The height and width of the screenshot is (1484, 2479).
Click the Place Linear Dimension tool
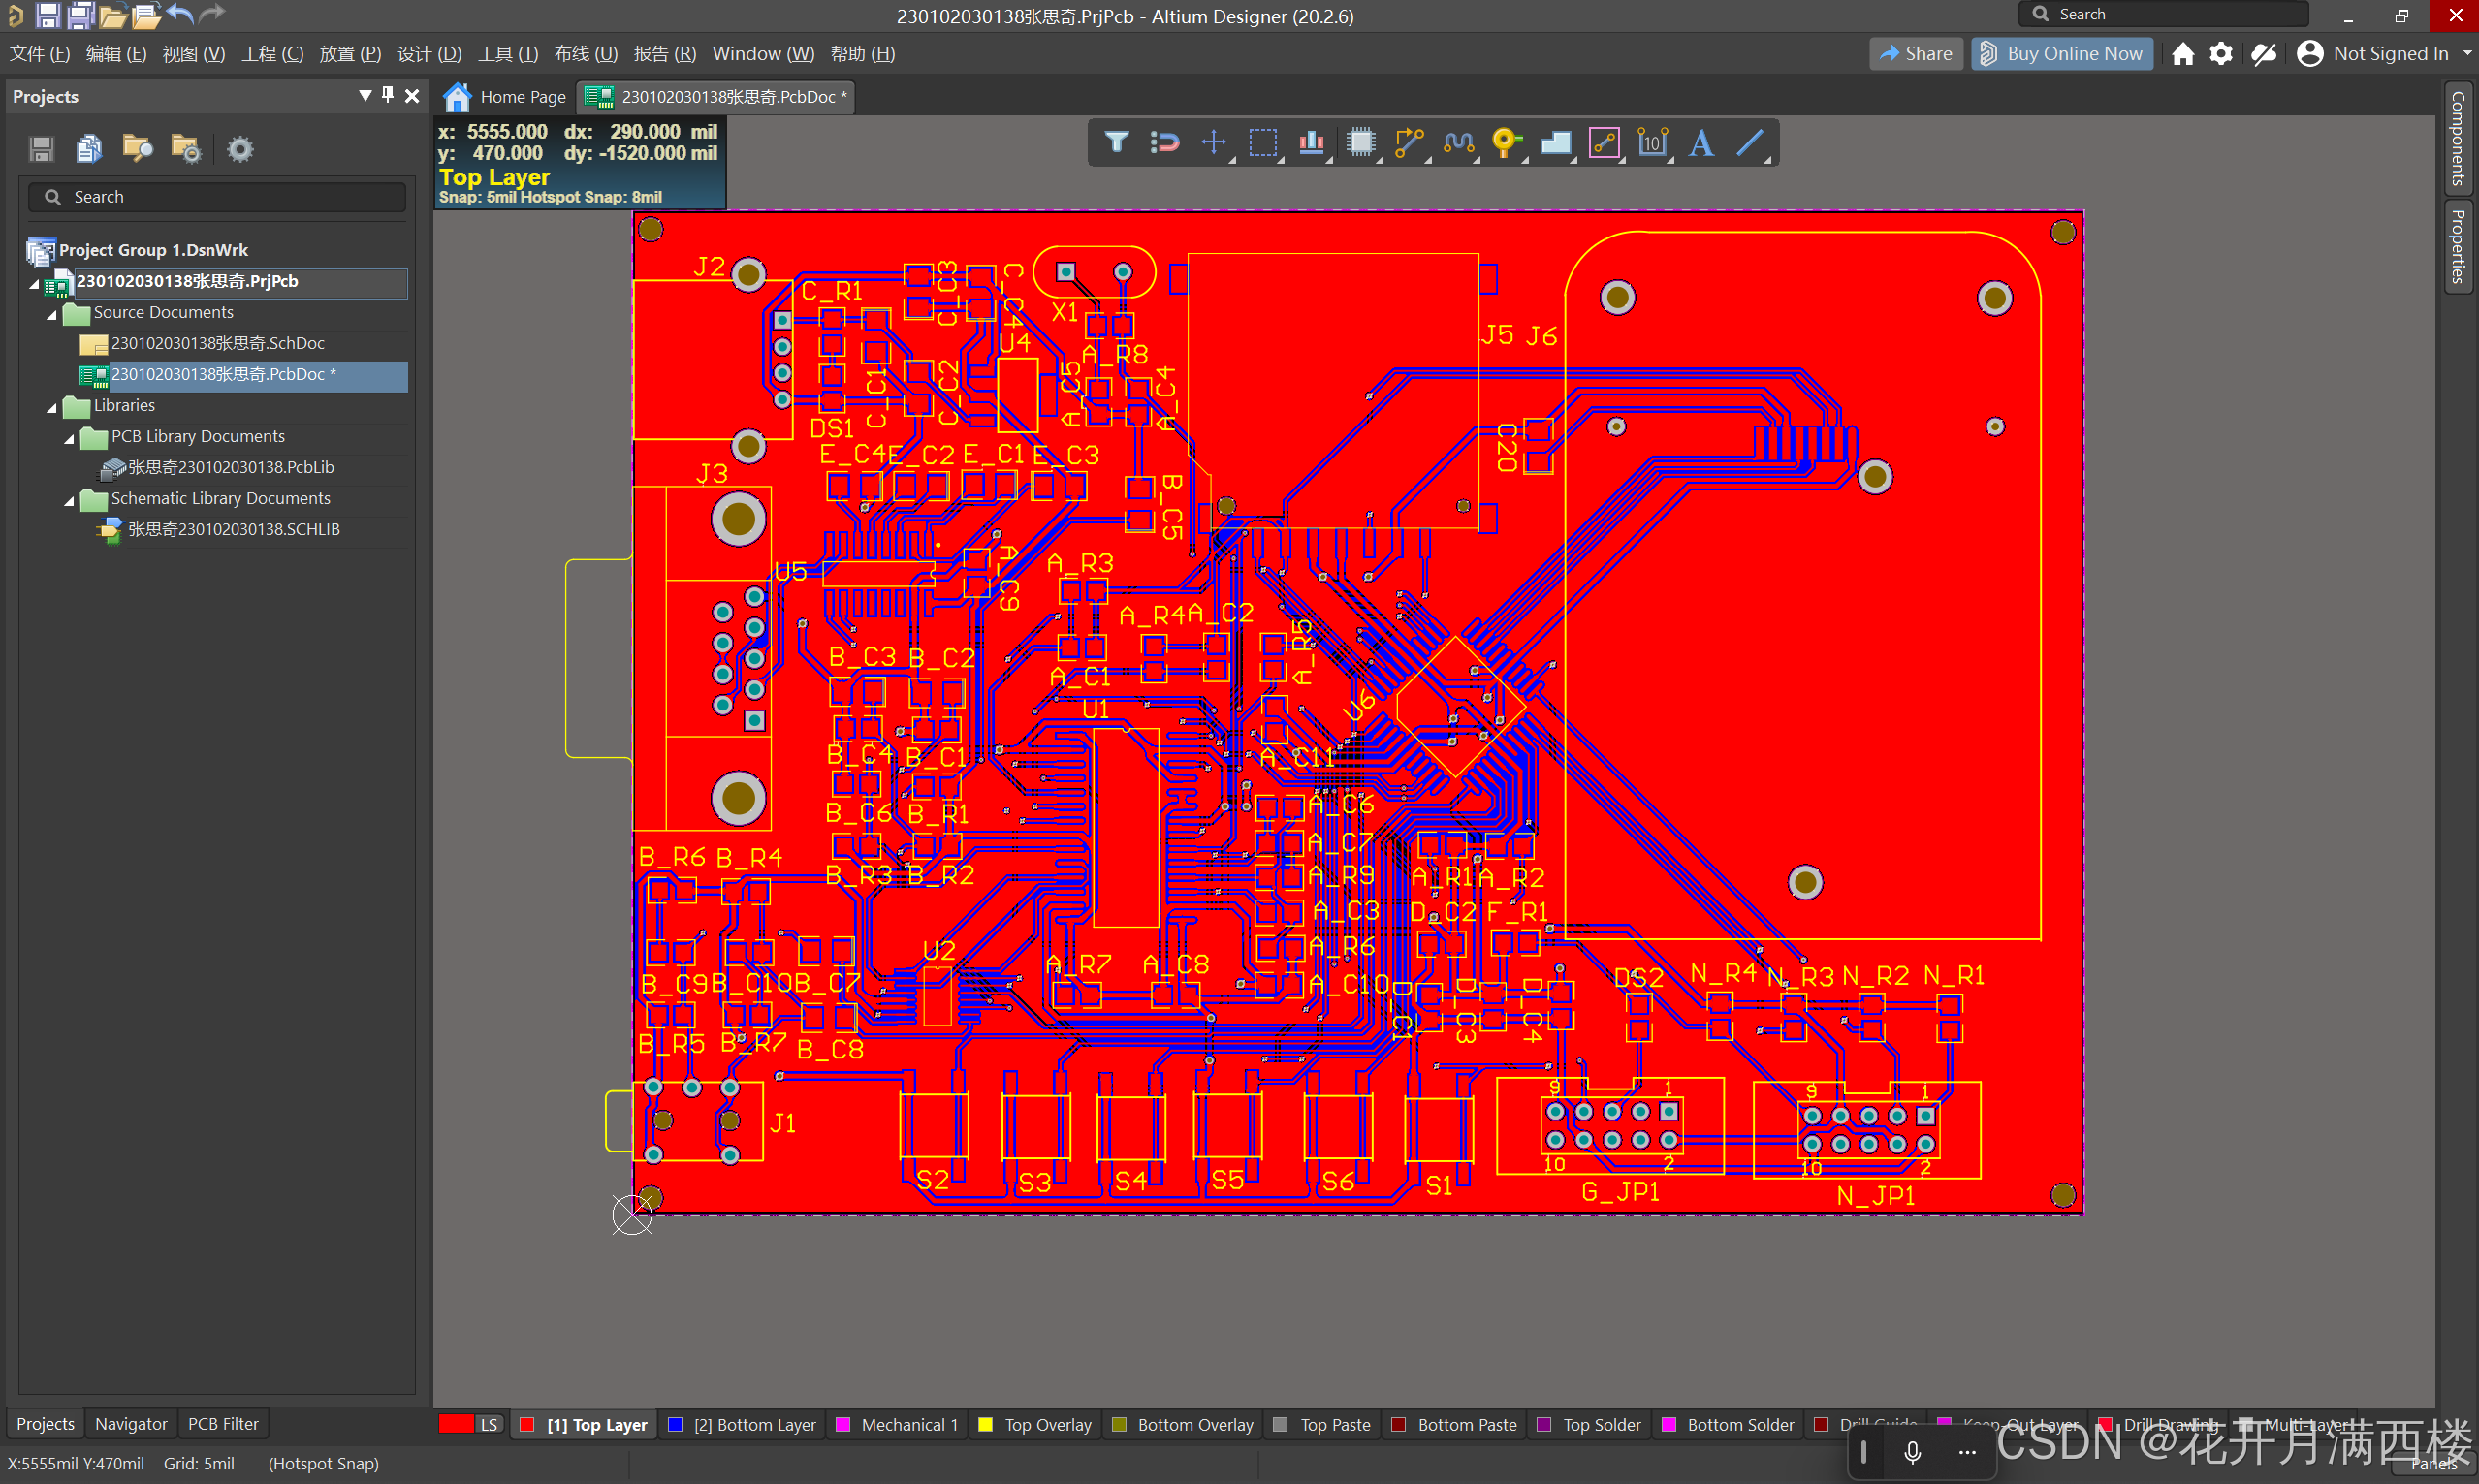(x=1652, y=142)
